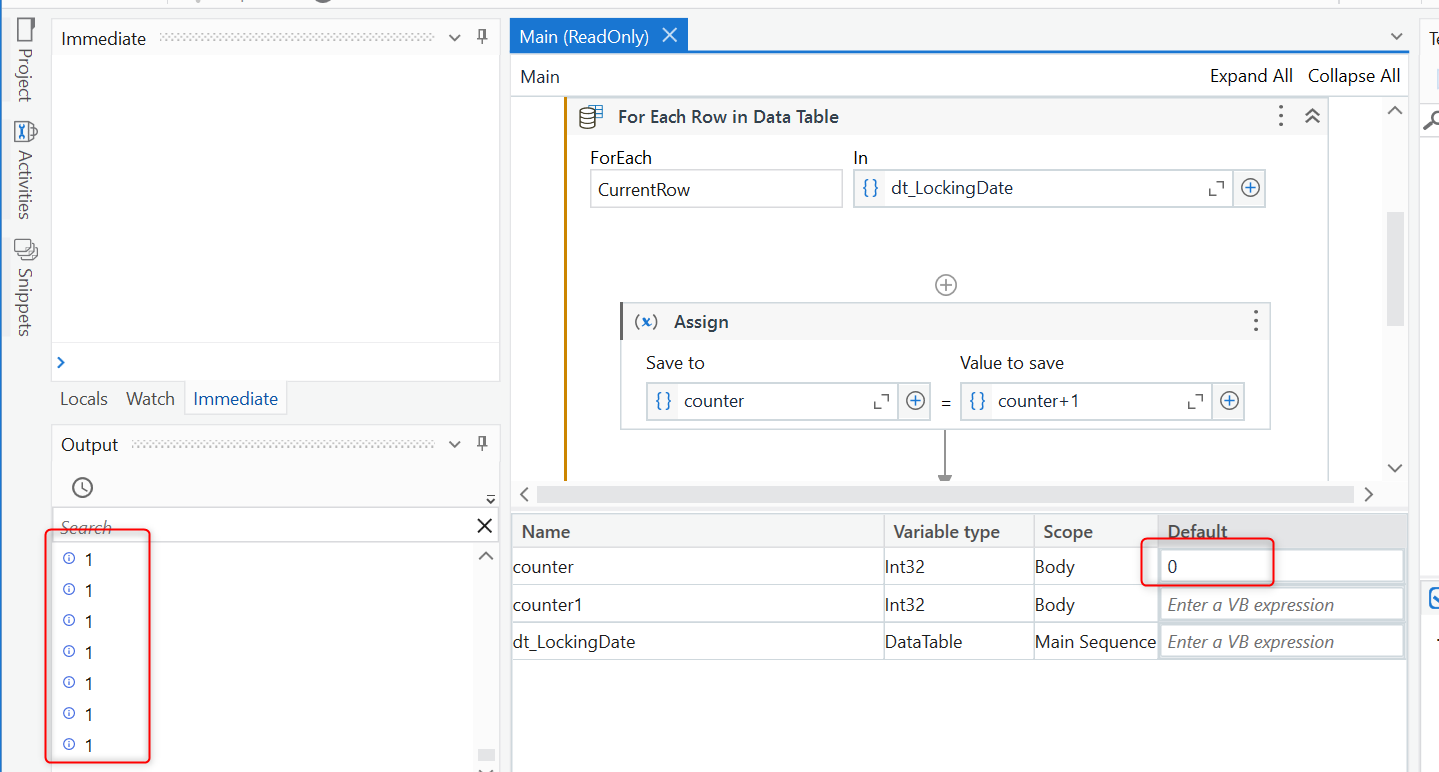Add activity with plus above Assign
Viewport: 1439px width, 772px height.
(x=945, y=285)
